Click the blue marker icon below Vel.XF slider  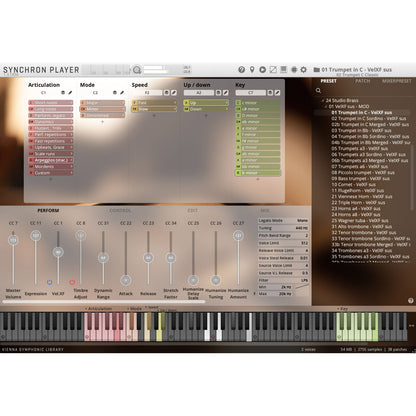[x=49, y=282]
